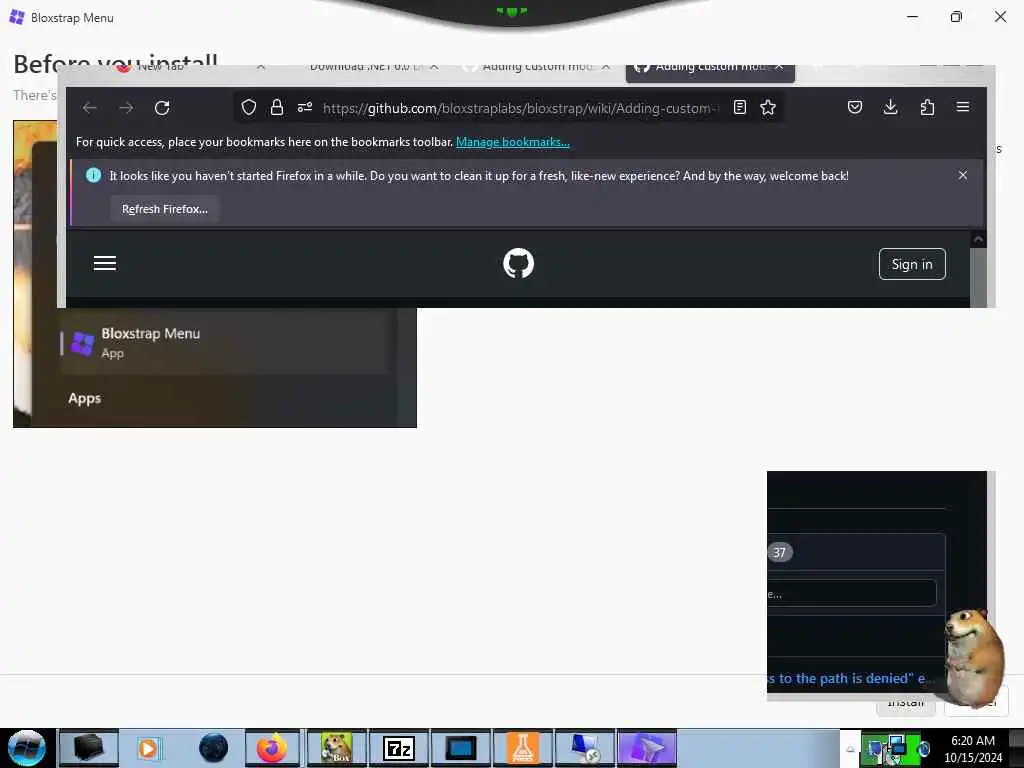Open the Firefox extensions menu

[927, 107]
